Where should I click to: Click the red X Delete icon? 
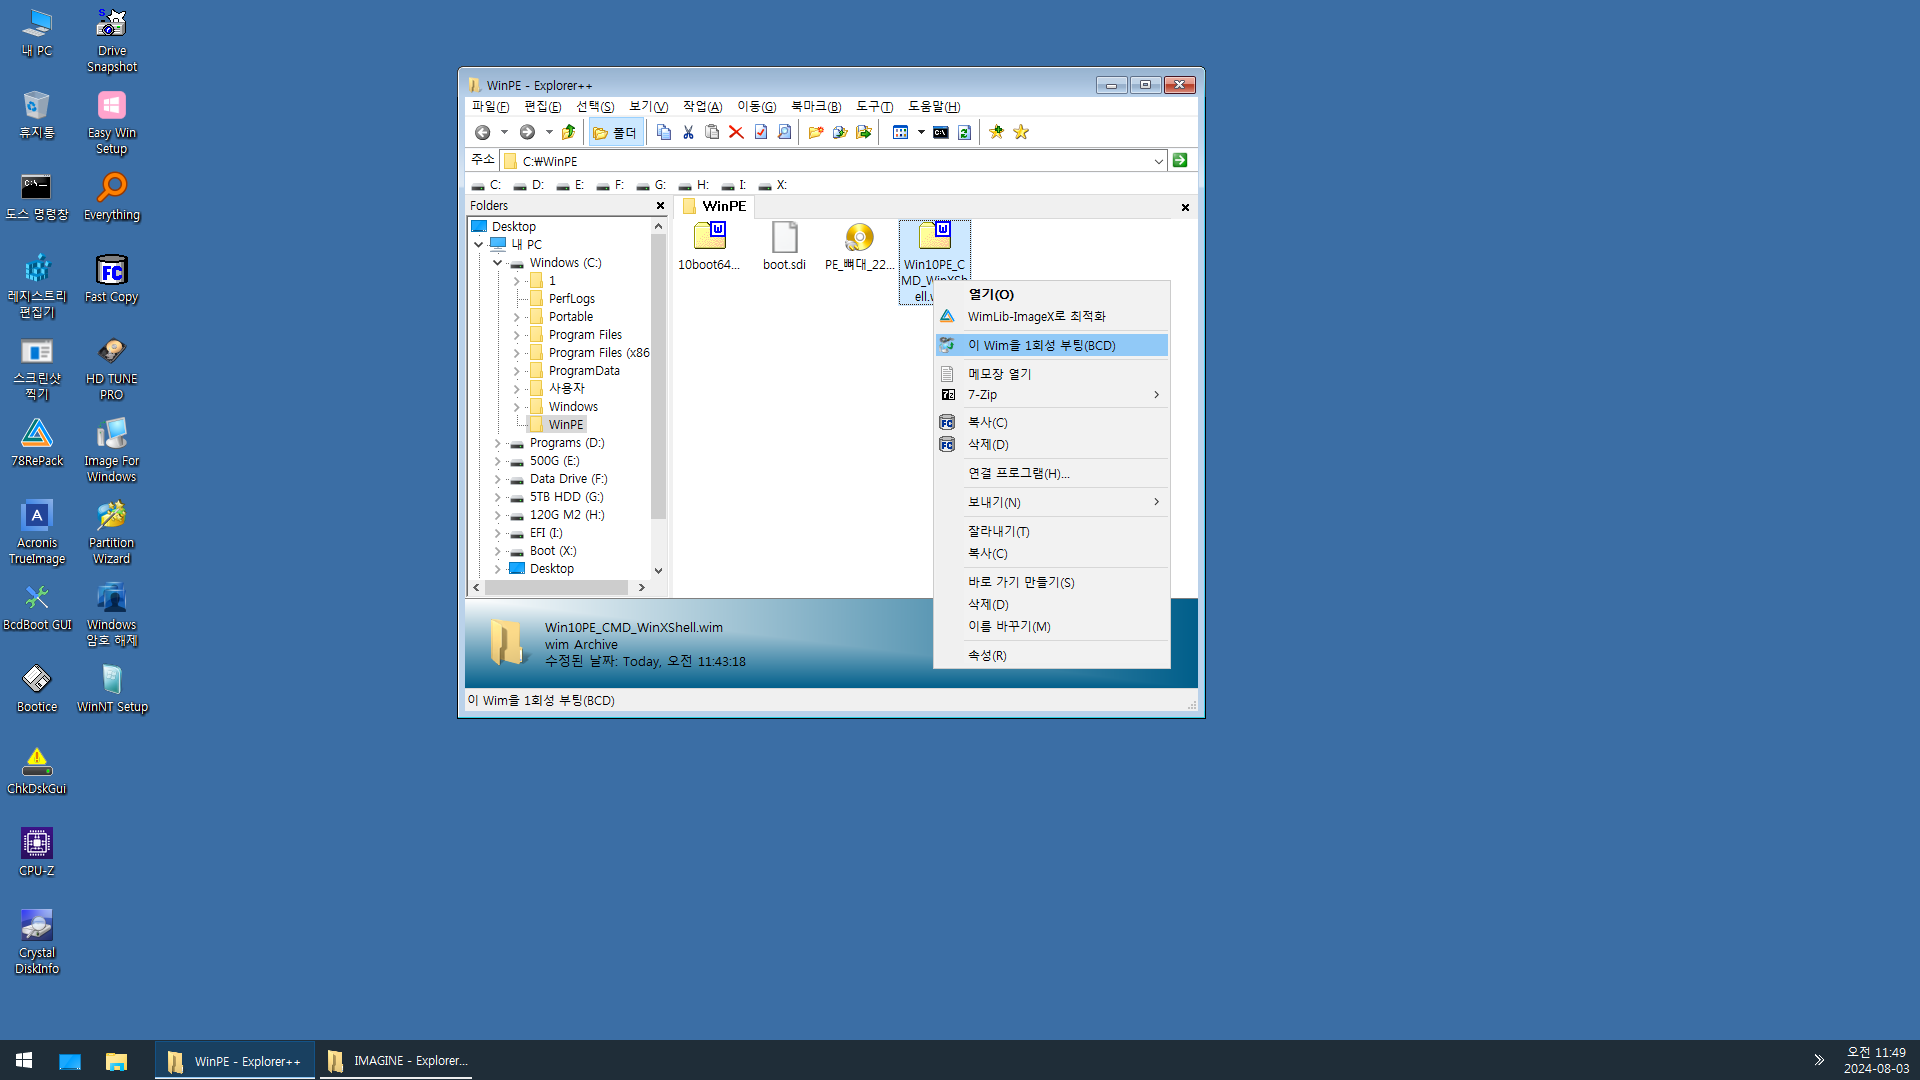click(736, 132)
